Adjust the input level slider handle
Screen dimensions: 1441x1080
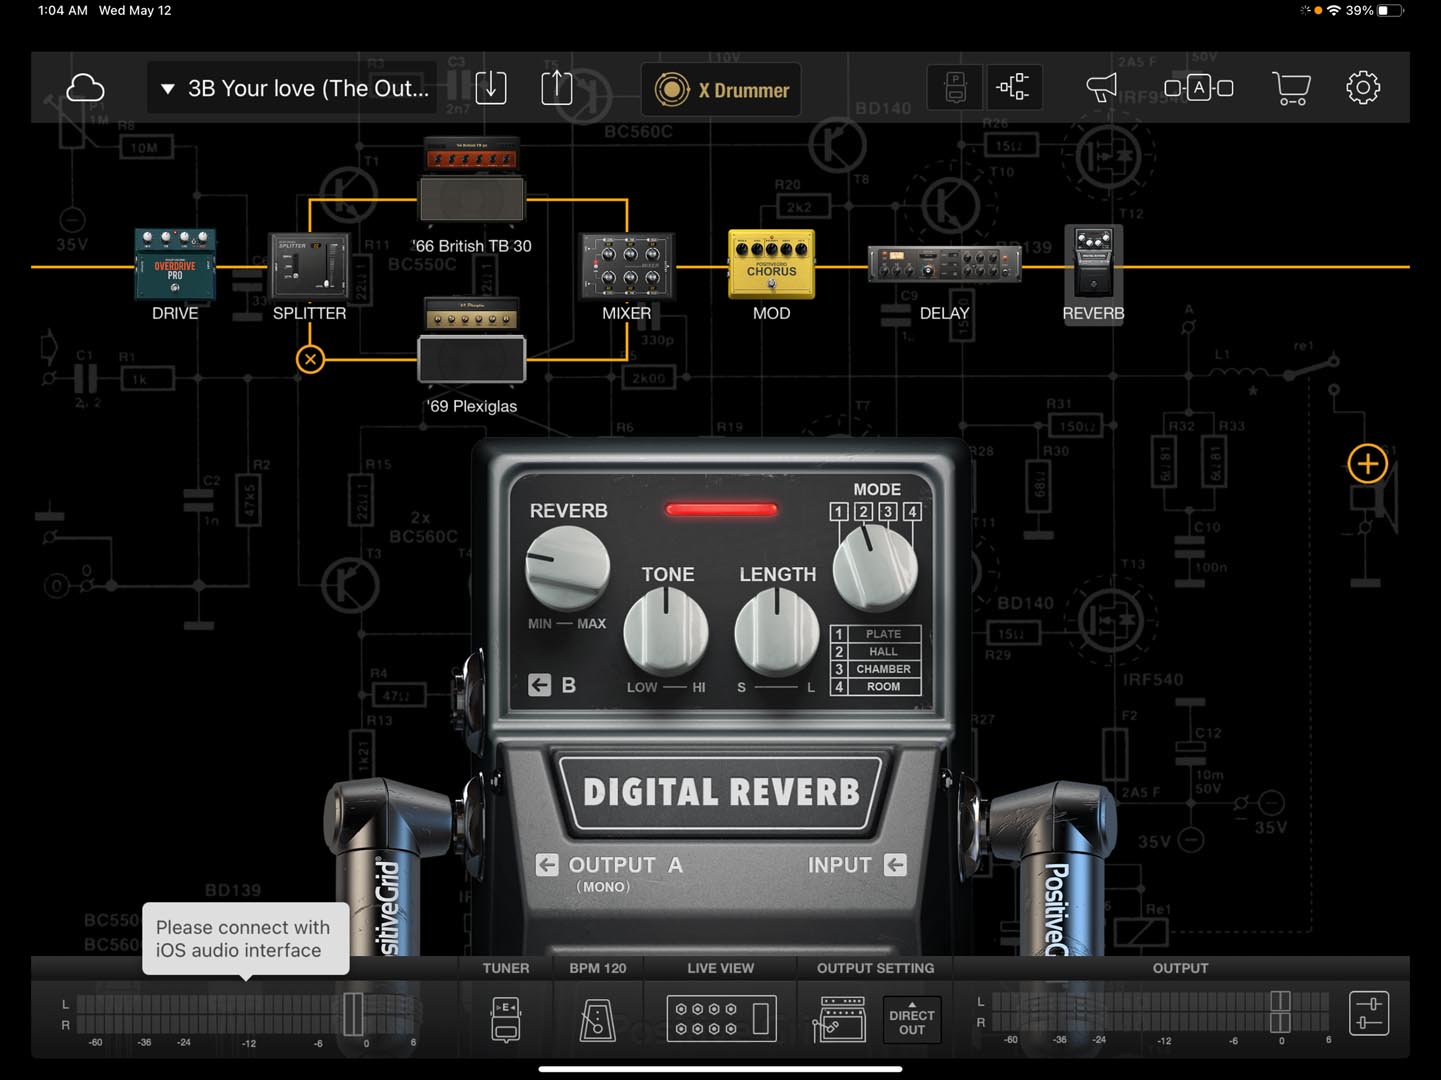353,1014
